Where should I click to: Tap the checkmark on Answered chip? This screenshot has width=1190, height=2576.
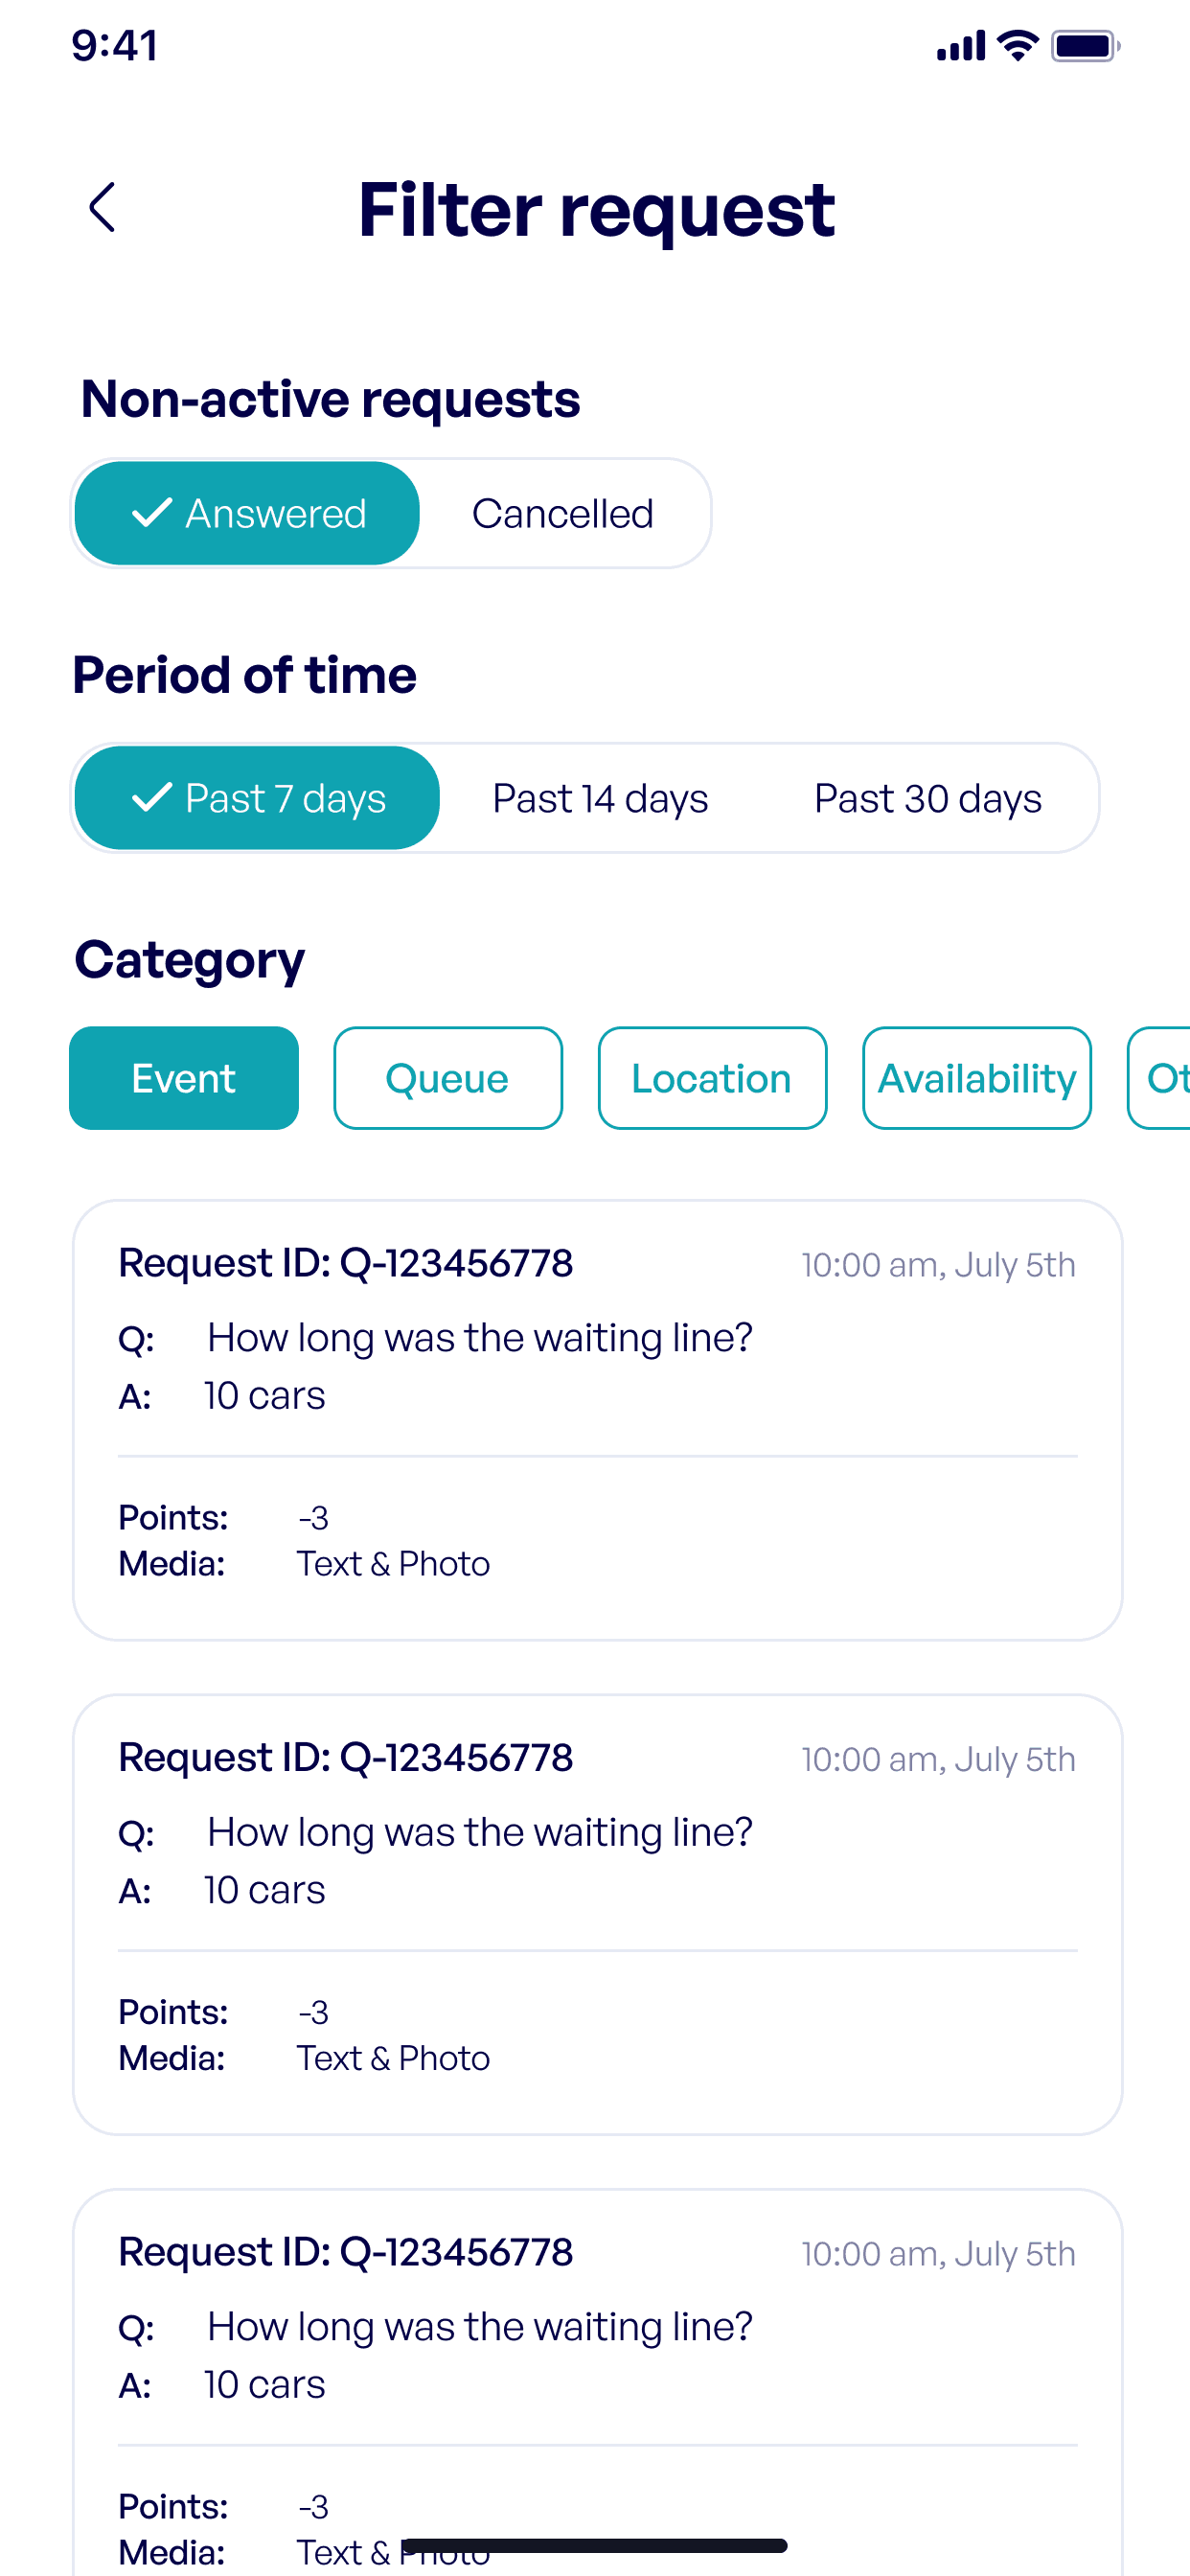(x=152, y=513)
